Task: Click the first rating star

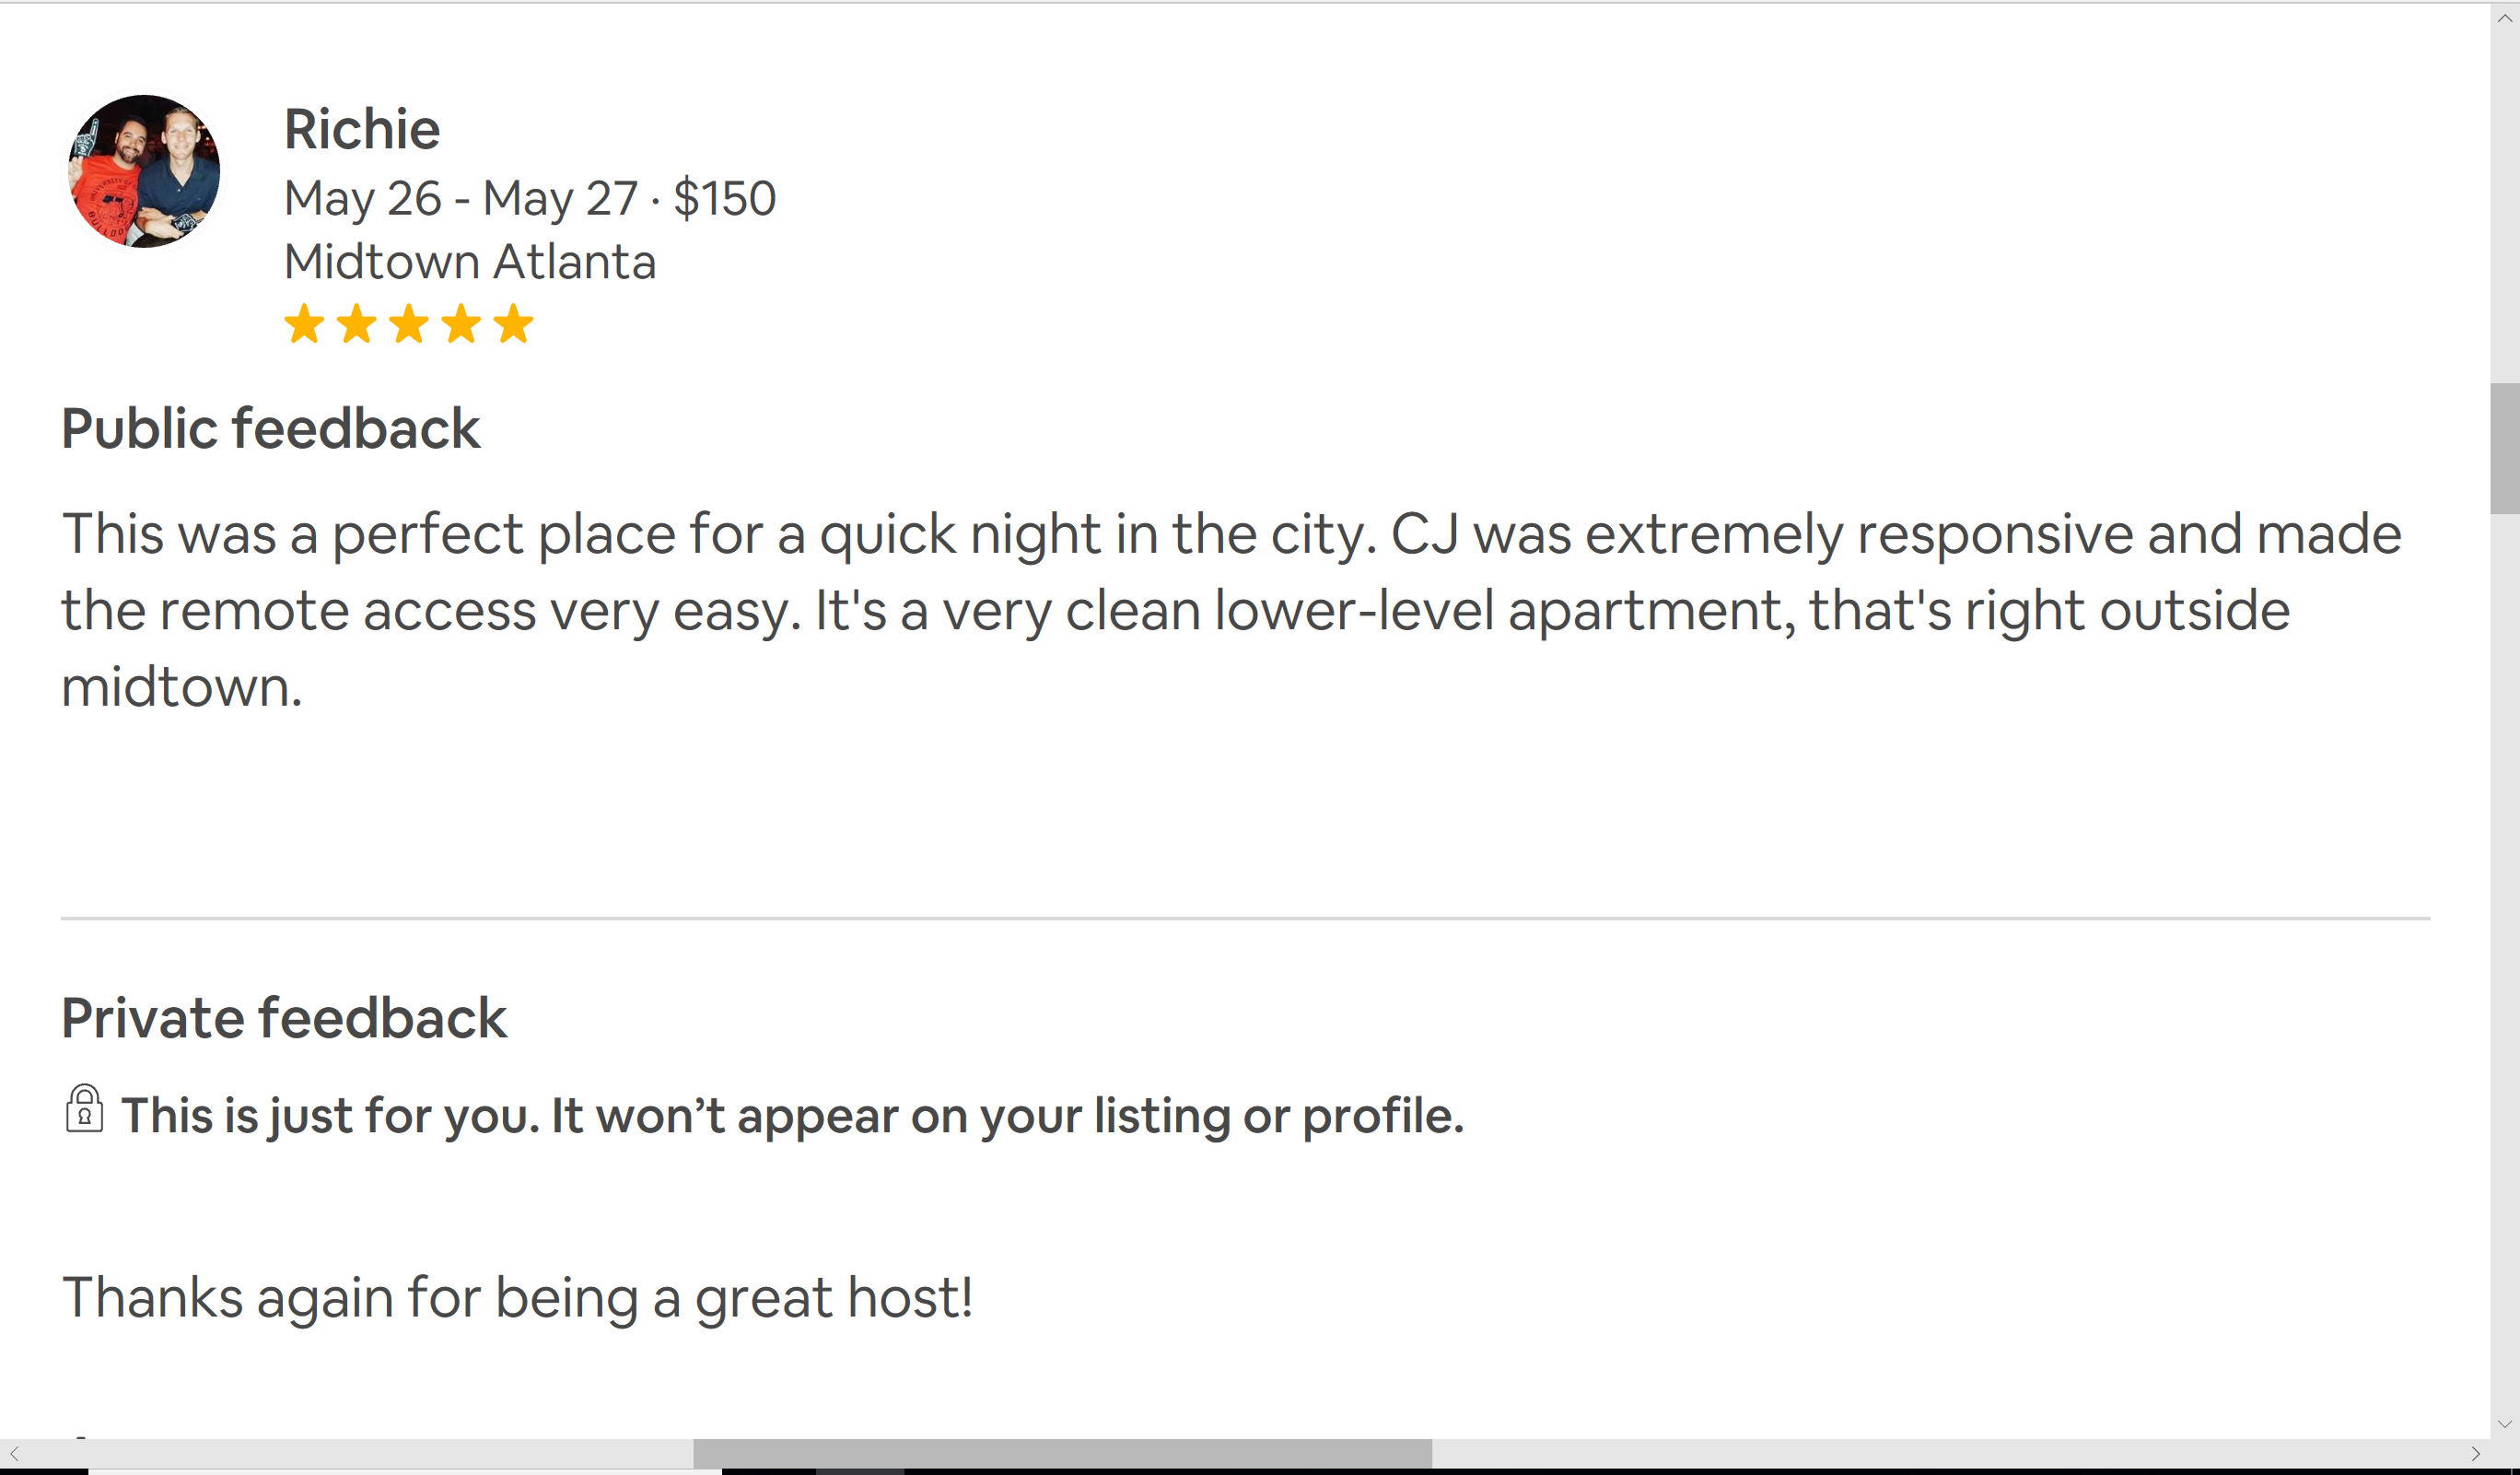Action: (304, 325)
